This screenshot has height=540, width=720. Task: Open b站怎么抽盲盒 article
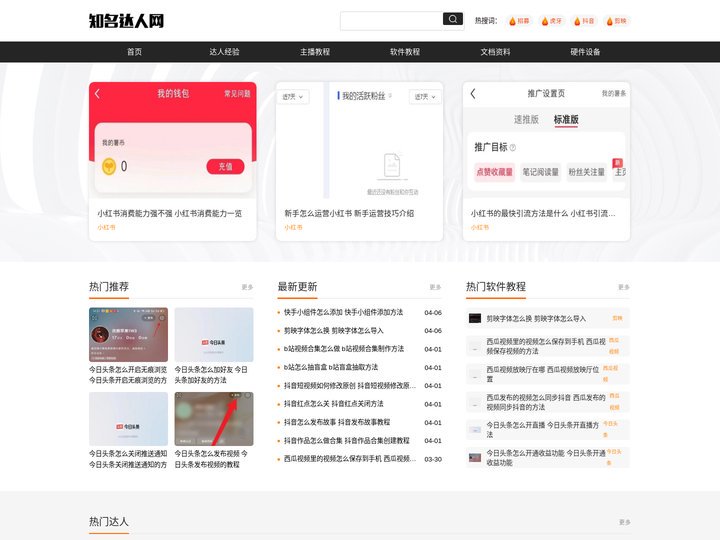click(x=331, y=367)
